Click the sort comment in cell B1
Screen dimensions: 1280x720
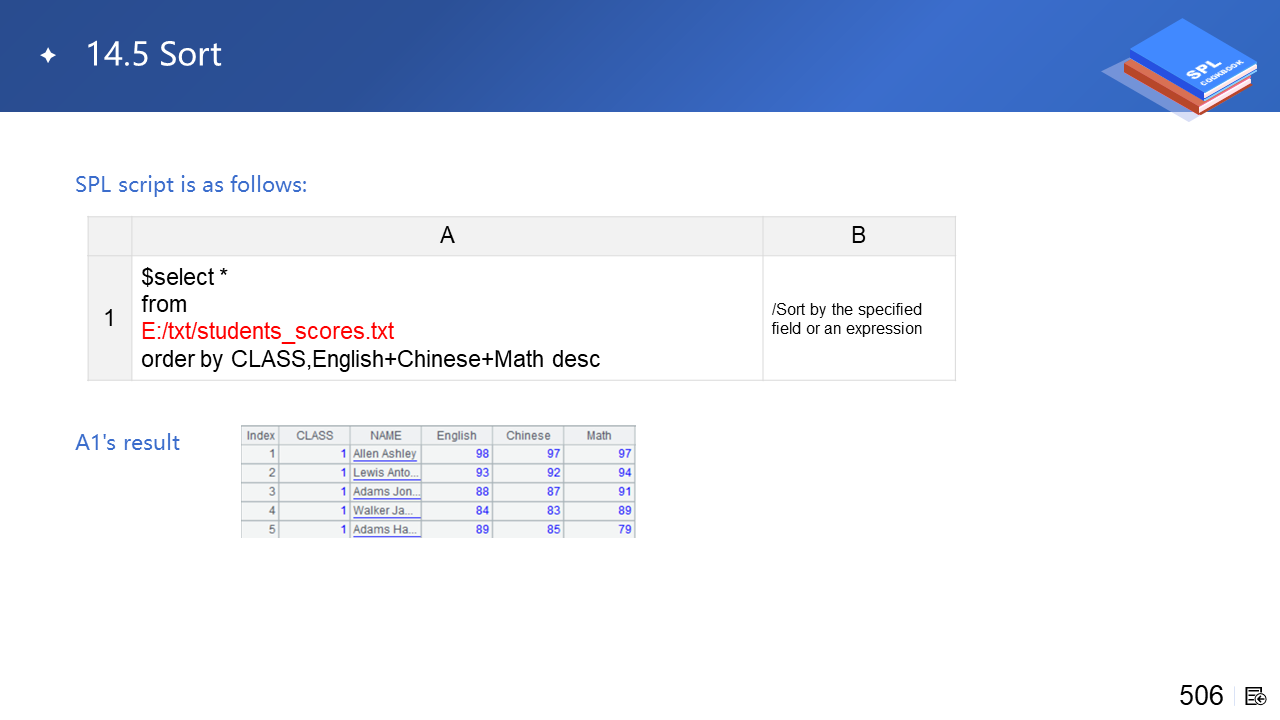[846, 319]
